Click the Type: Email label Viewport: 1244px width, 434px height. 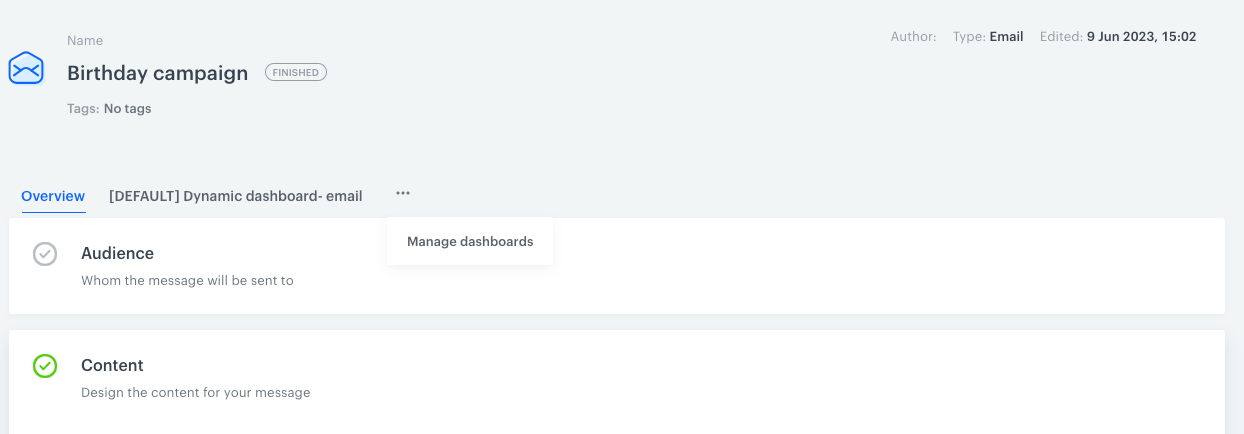(988, 36)
